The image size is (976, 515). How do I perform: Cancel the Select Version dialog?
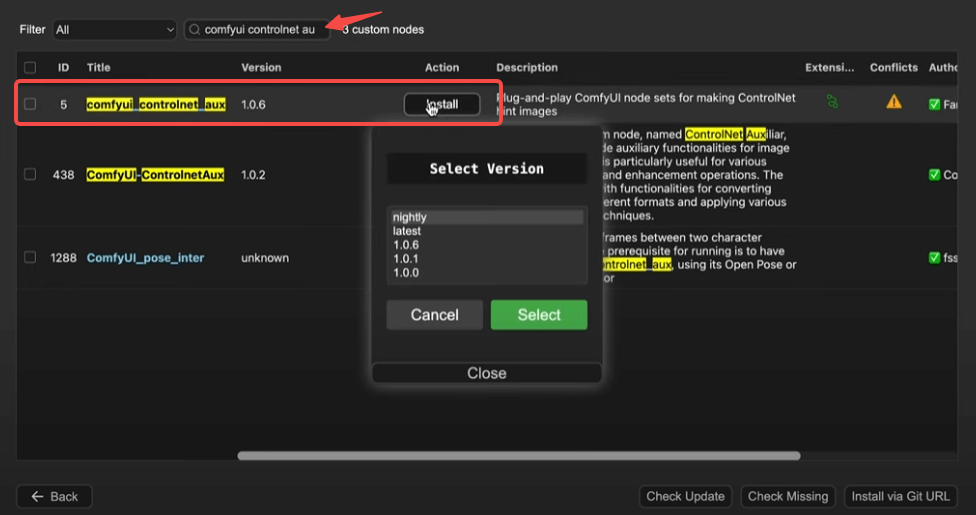(434, 315)
